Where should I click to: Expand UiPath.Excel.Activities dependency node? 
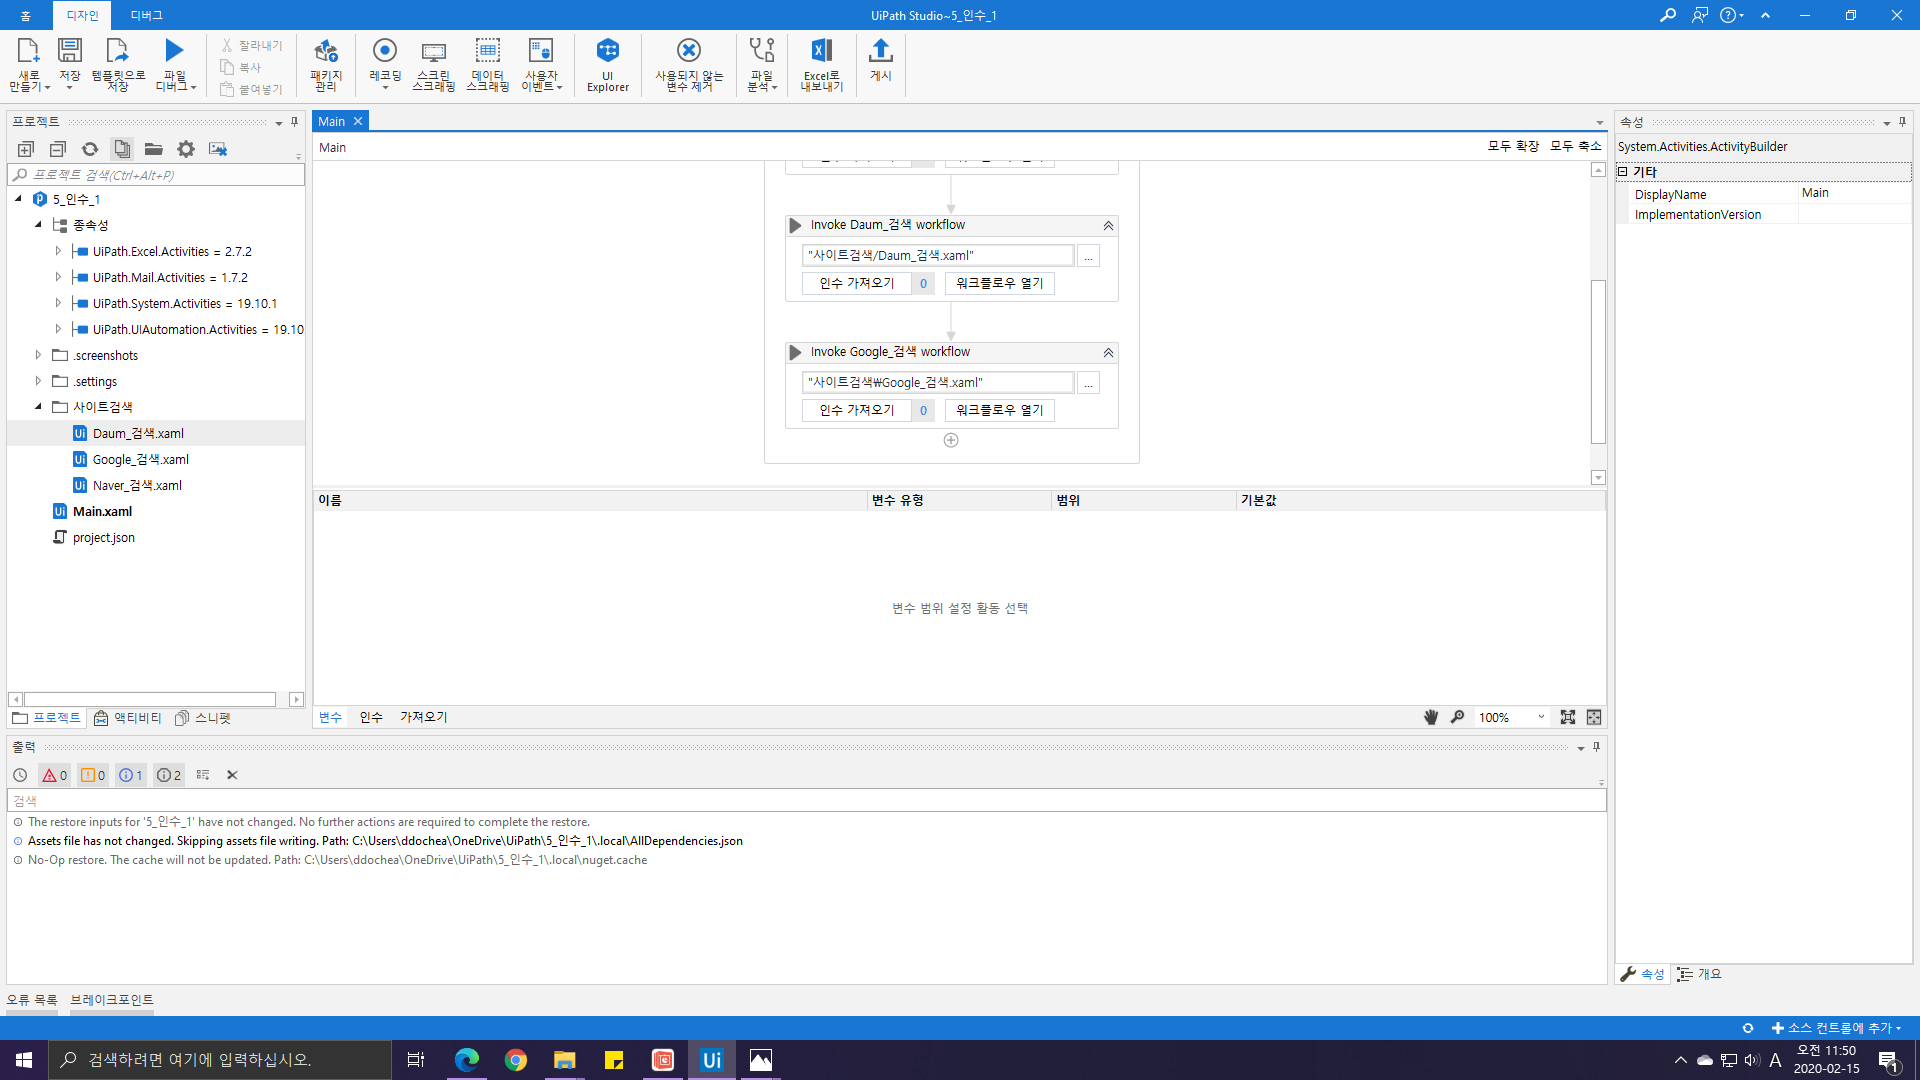(58, 251)
